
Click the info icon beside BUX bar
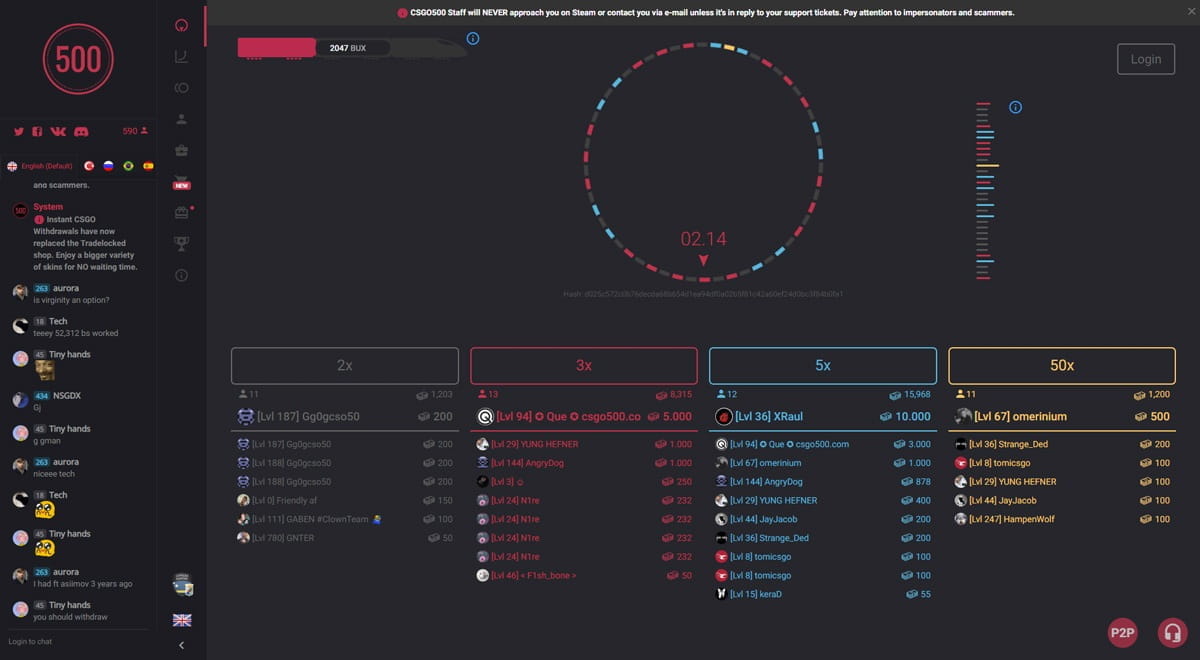(x=473, y=39)
